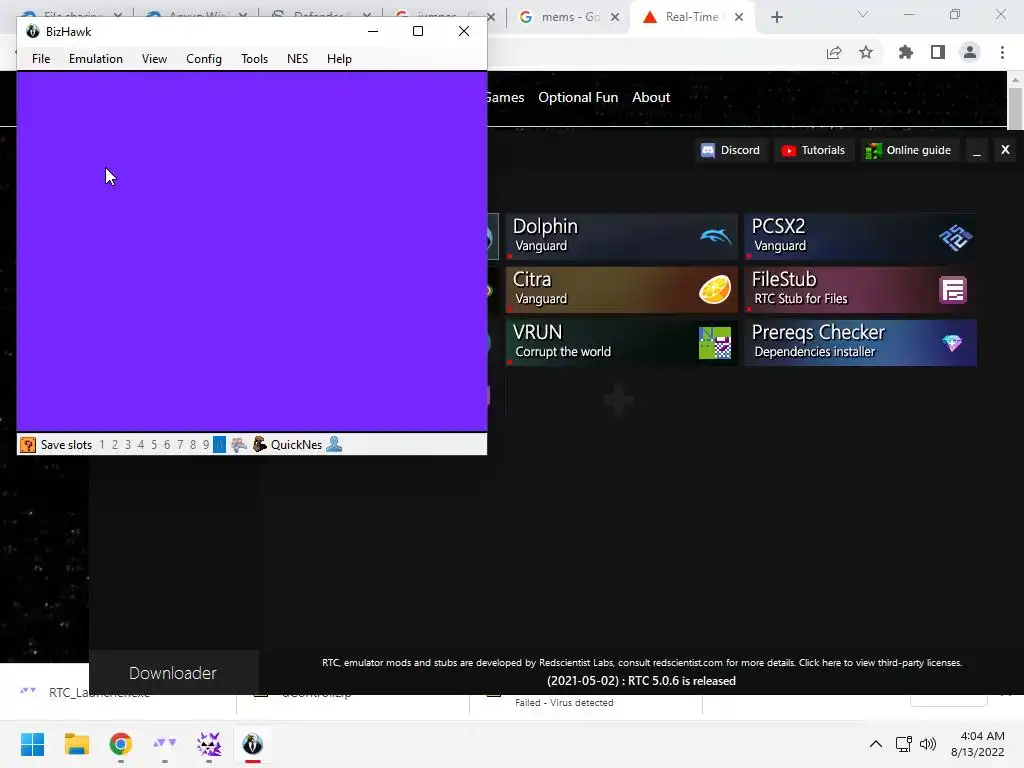Click the QuickNes core icon
The width and height of the screenshot is (1024, 768).
tap(260, 444)
